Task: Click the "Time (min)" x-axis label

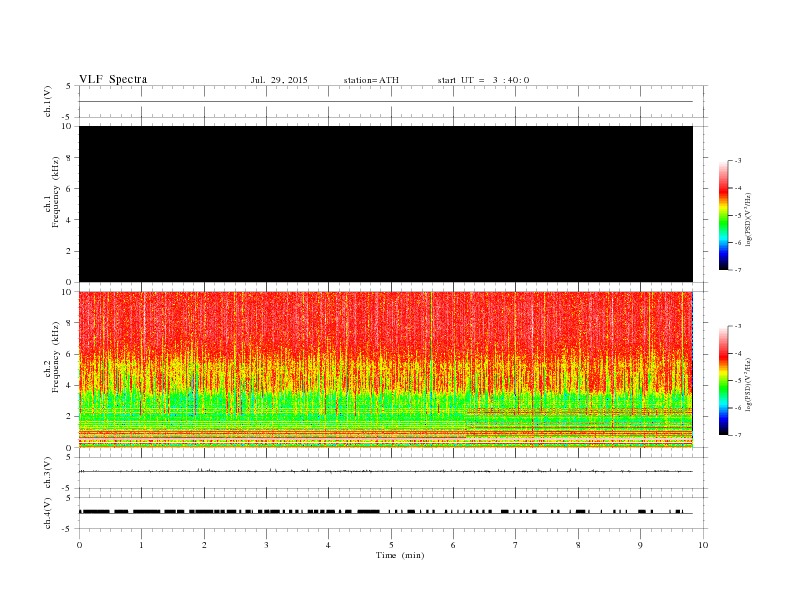Action: pyautogui.click(x=400, y=555)
